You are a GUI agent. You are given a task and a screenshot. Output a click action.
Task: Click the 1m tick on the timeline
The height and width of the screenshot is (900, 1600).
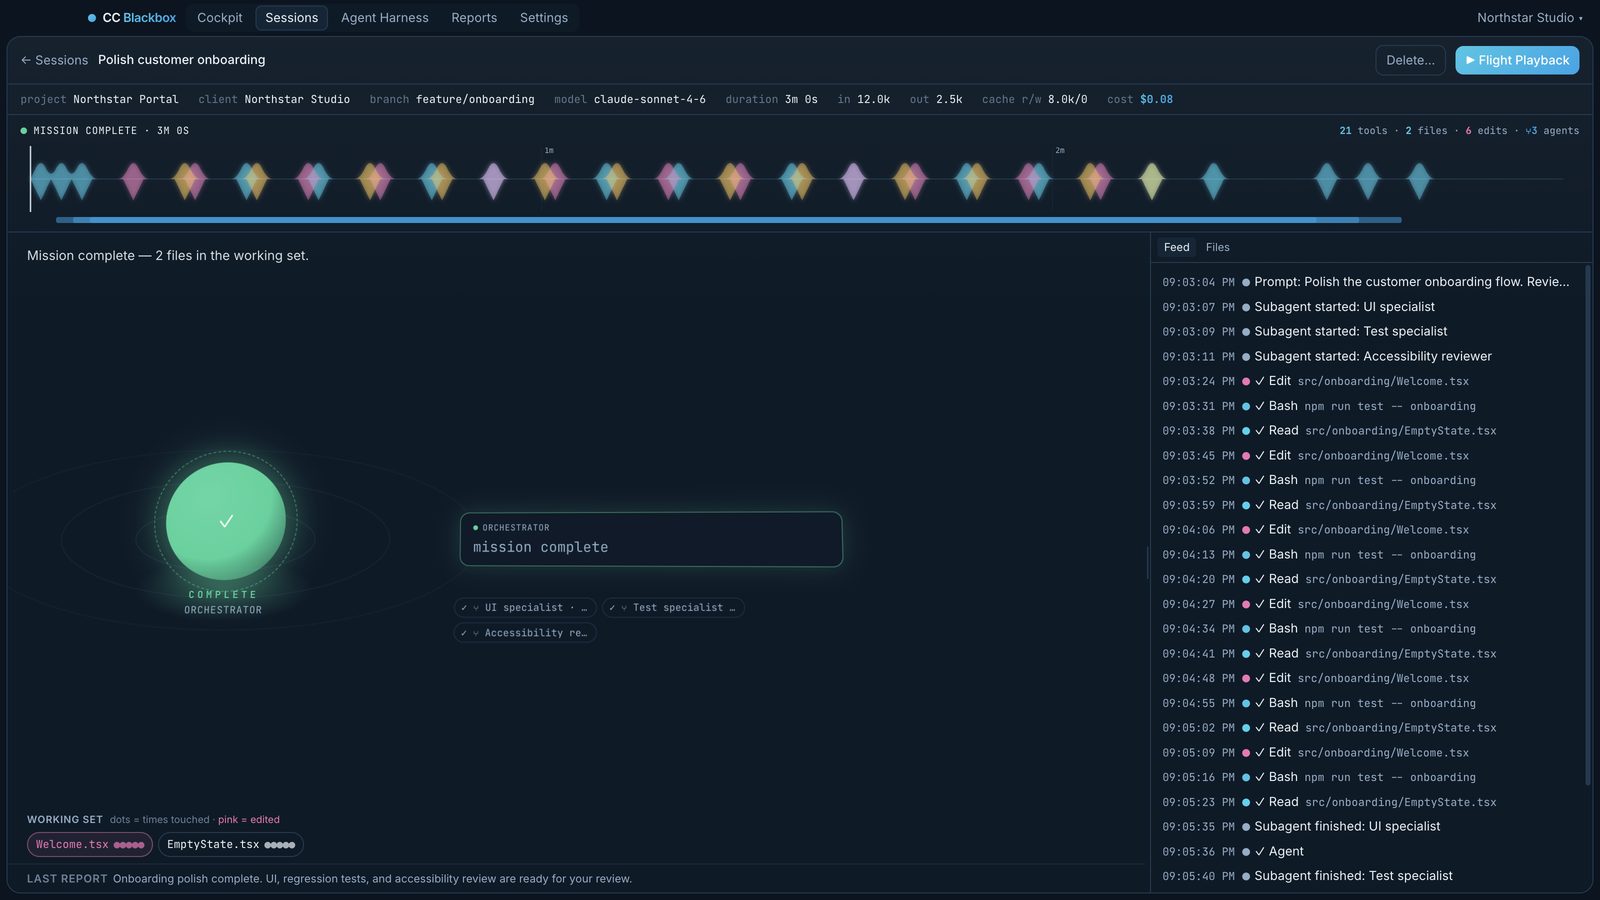[x=549, y=151]
